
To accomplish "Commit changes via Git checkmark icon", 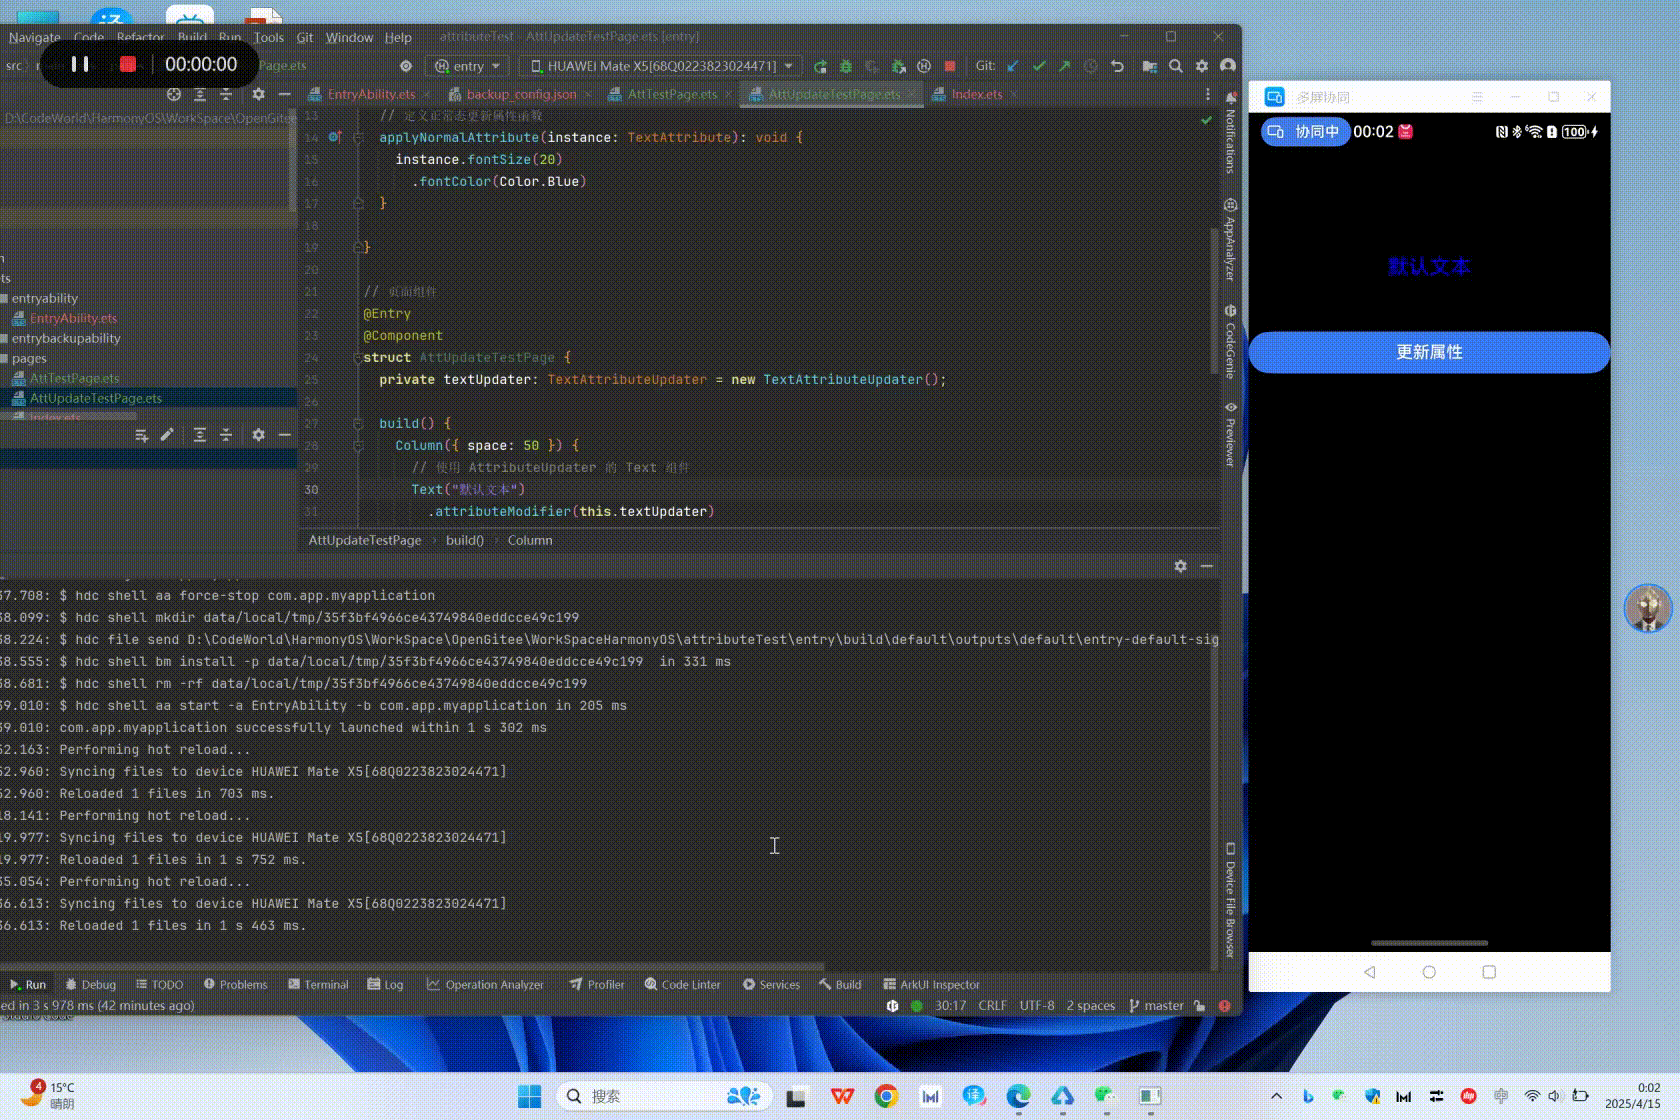I will (1038, 66).
